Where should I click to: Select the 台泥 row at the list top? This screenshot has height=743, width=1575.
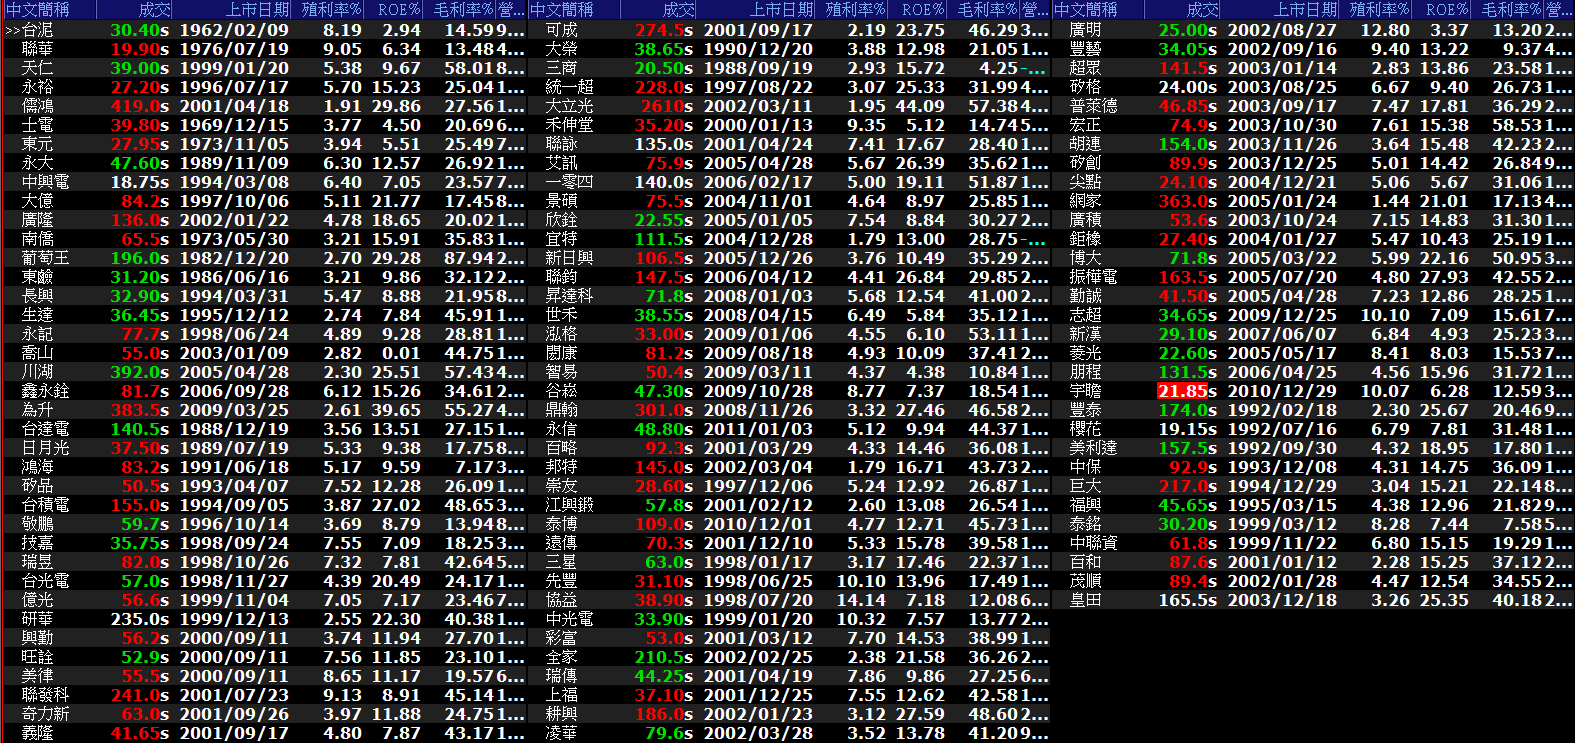[x=38, y=30]
